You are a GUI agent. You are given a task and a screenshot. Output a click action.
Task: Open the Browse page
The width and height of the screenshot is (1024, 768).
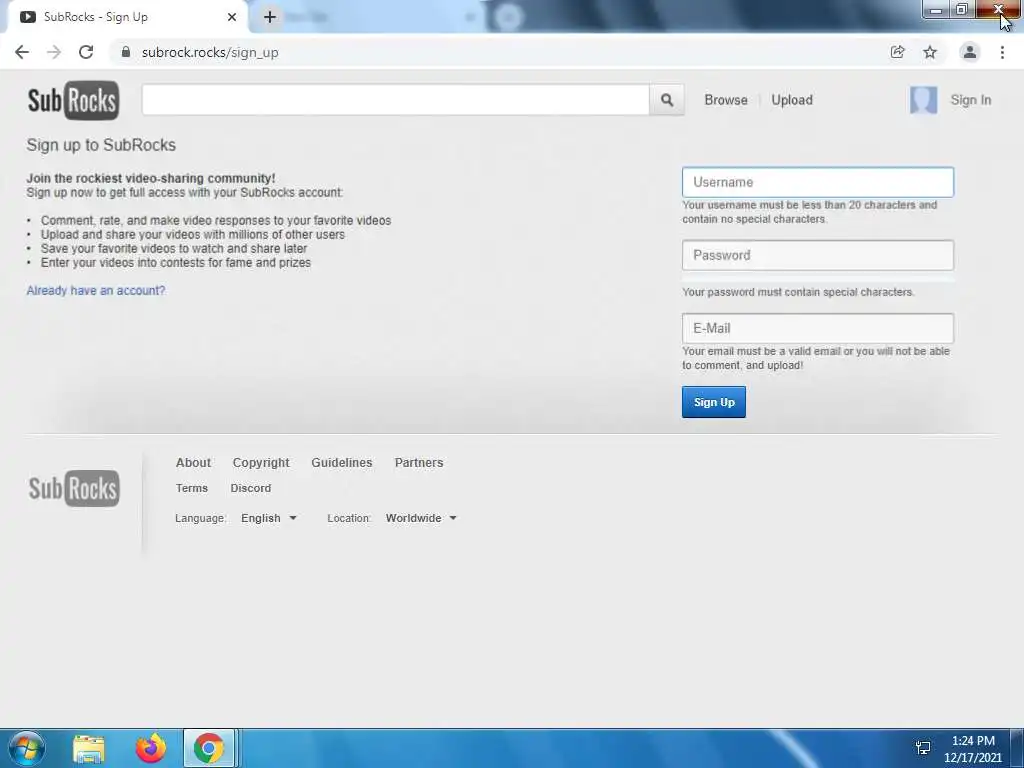coord(726,100)
